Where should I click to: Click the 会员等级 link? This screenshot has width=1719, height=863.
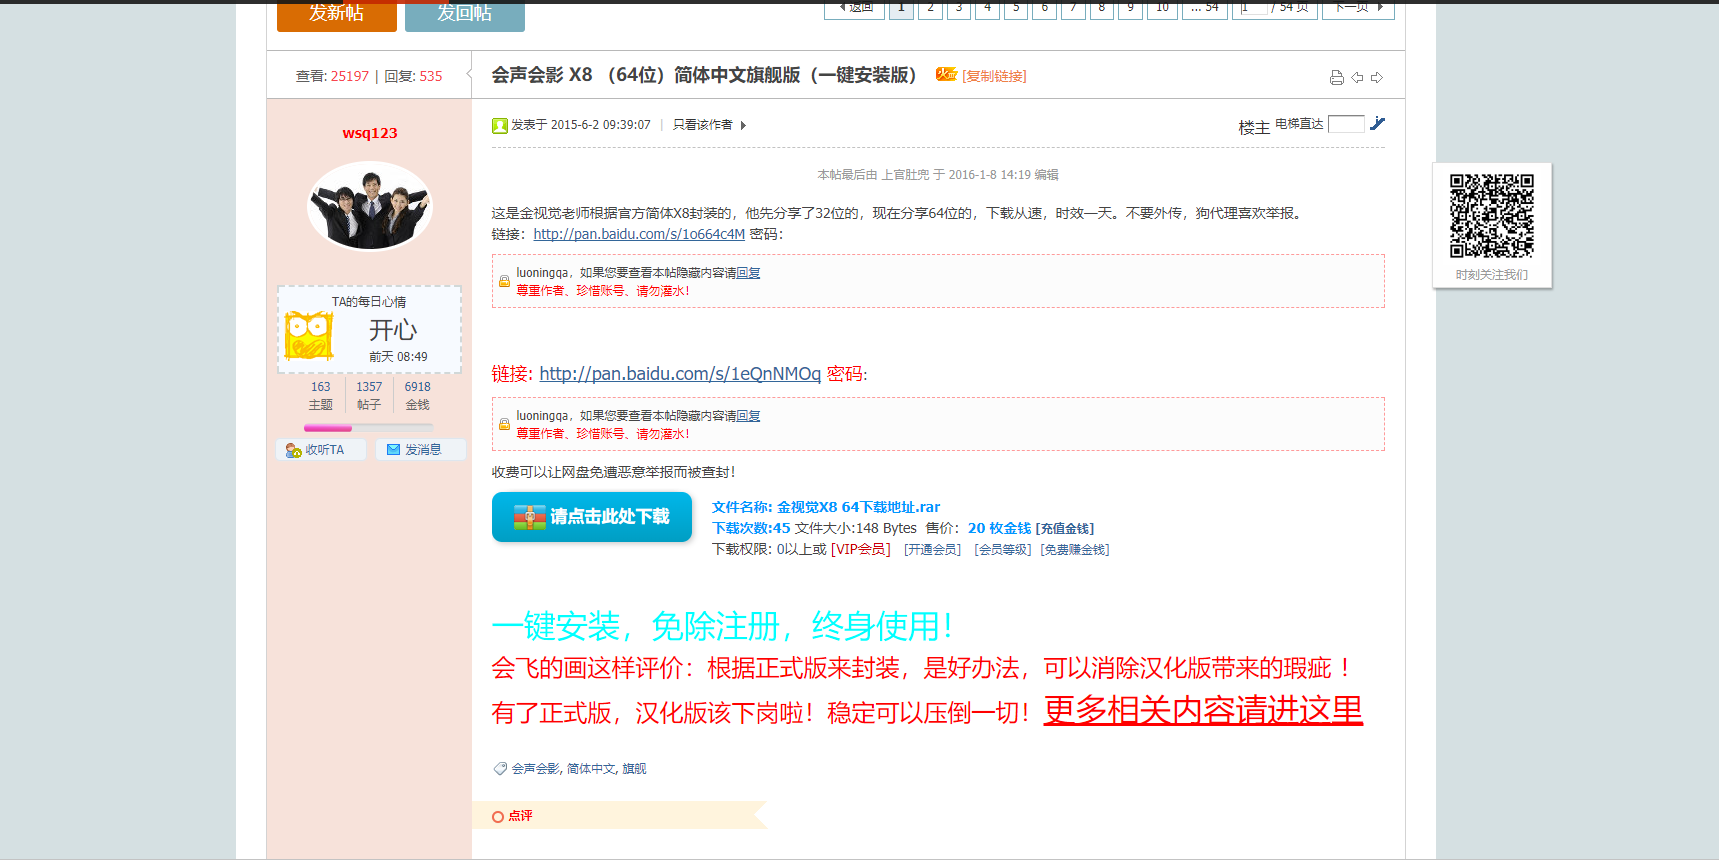(1003, 549)
